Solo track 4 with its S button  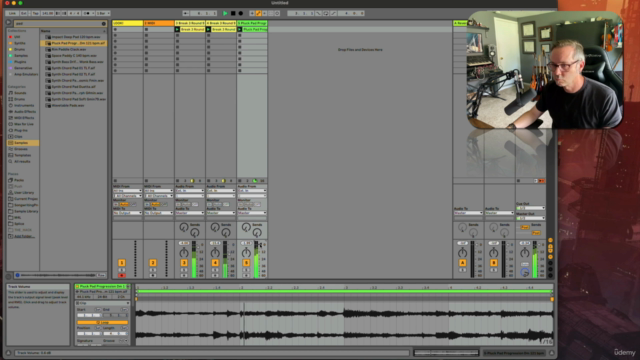click(215, 270)
